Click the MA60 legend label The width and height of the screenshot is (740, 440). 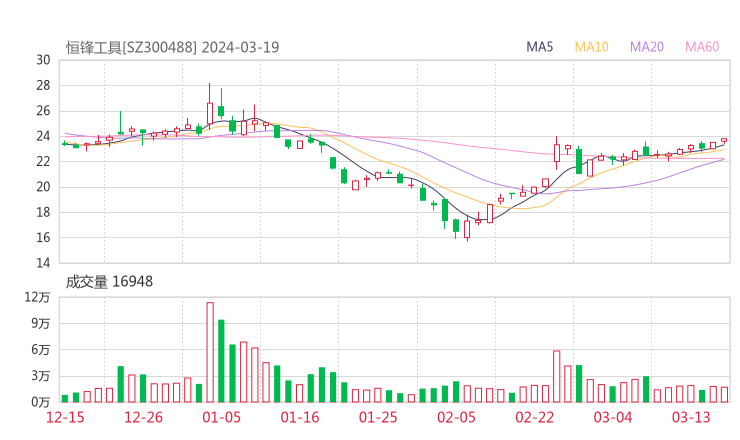[702, 47]
